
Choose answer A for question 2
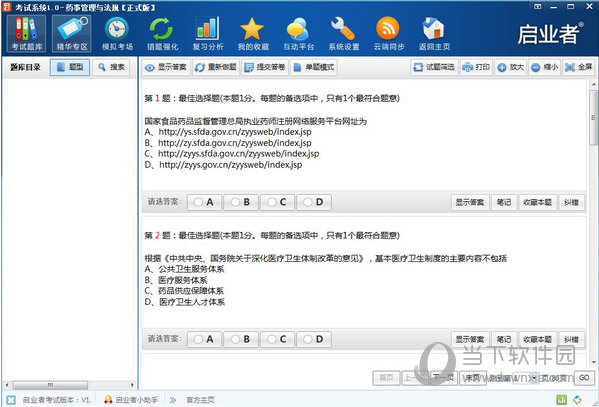pyautogui.click(x=204, y=339)
